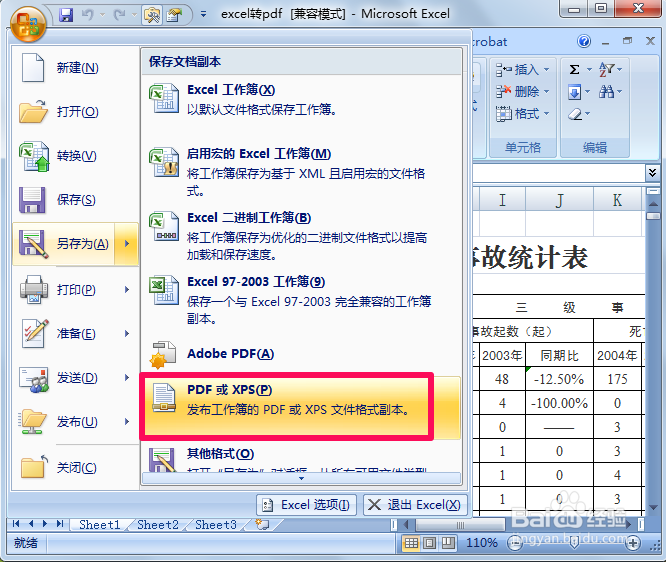Switch to Sheet1 tab
Screen dimensions: 666x562
pyautogui.click(x=99, y=525)
